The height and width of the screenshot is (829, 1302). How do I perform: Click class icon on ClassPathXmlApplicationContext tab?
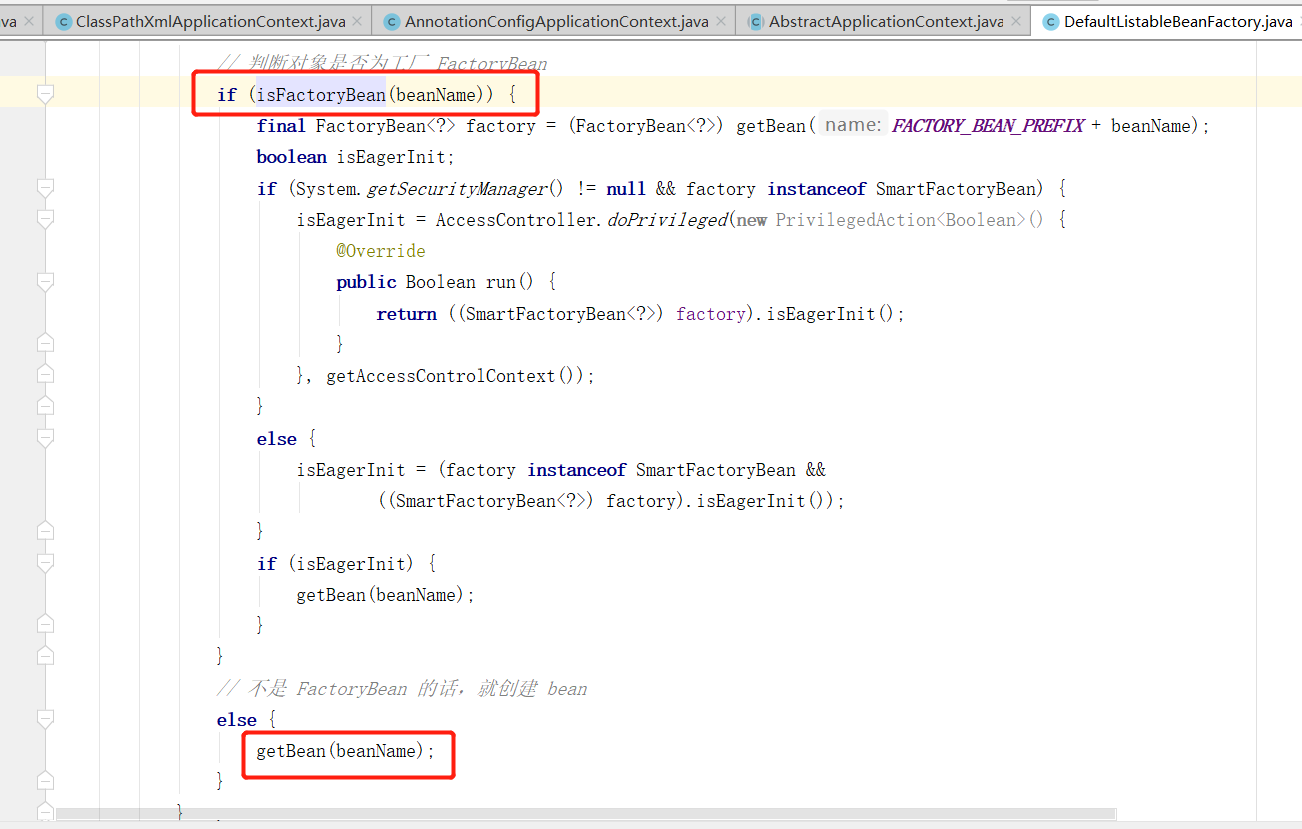(x=64, y=21)
